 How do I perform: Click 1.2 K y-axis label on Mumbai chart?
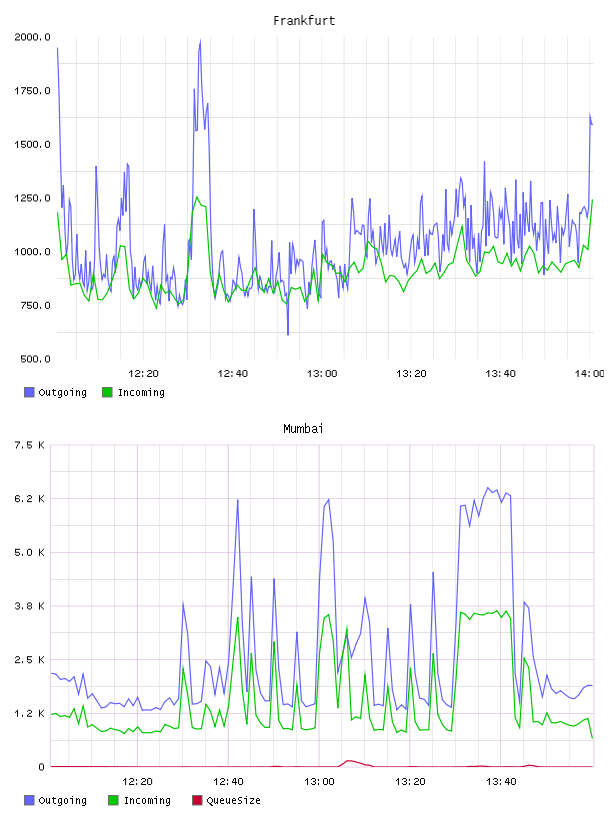coord(29,713)
